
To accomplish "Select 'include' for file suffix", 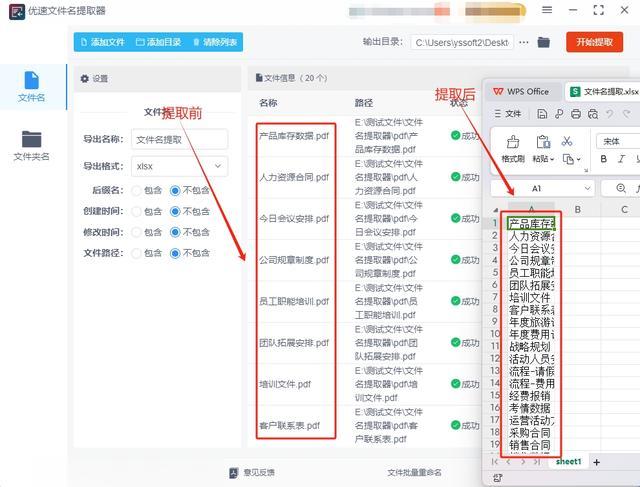I will coord(136,190).
